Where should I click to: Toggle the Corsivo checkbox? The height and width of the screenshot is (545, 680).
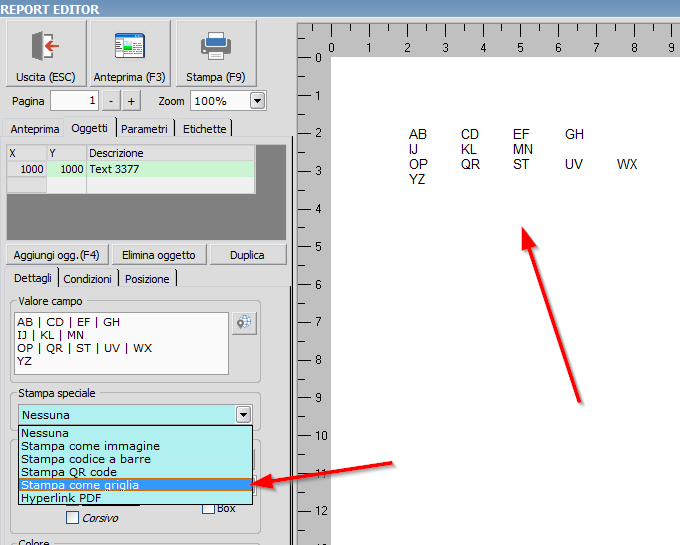(x=73, y=518)
